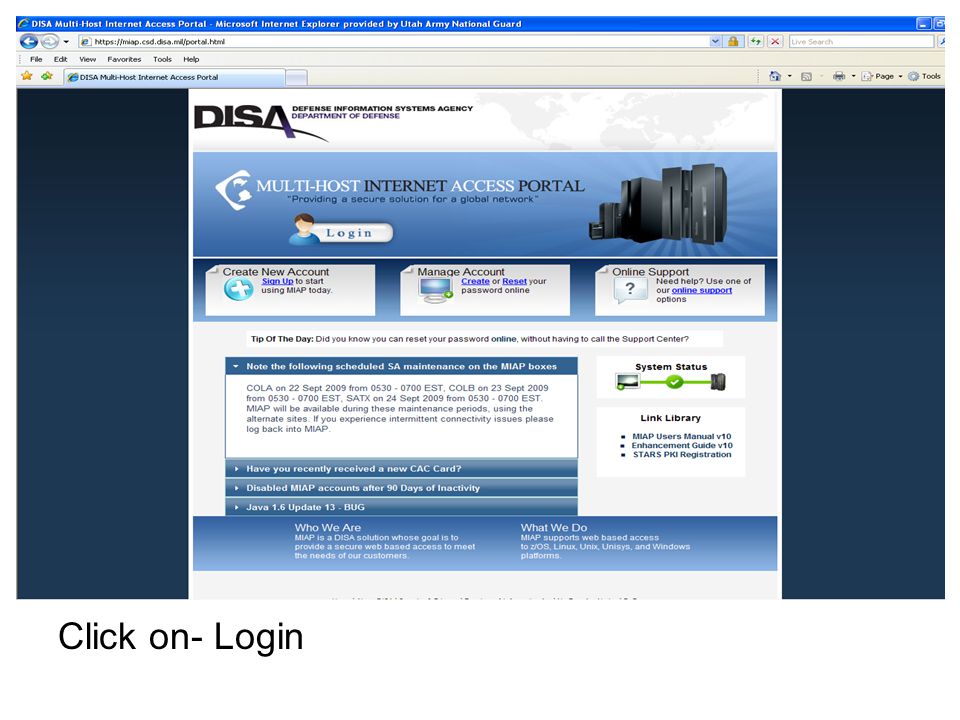Open the Print dropdown arrow
The image size is (960, 720).
coord(853,77)
